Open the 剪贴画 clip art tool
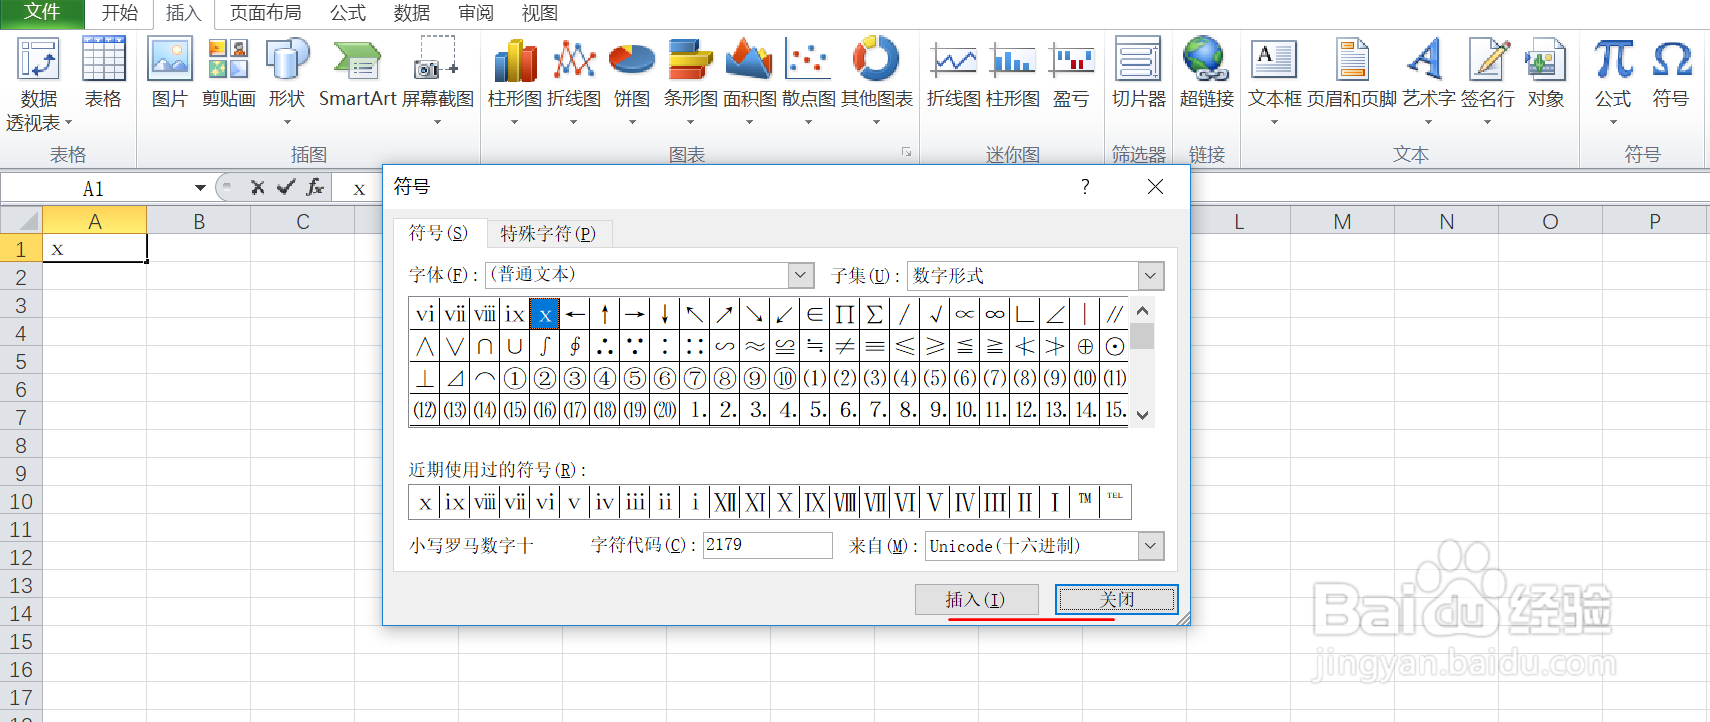Screen dimensions: 1710x722 point(228,72)
